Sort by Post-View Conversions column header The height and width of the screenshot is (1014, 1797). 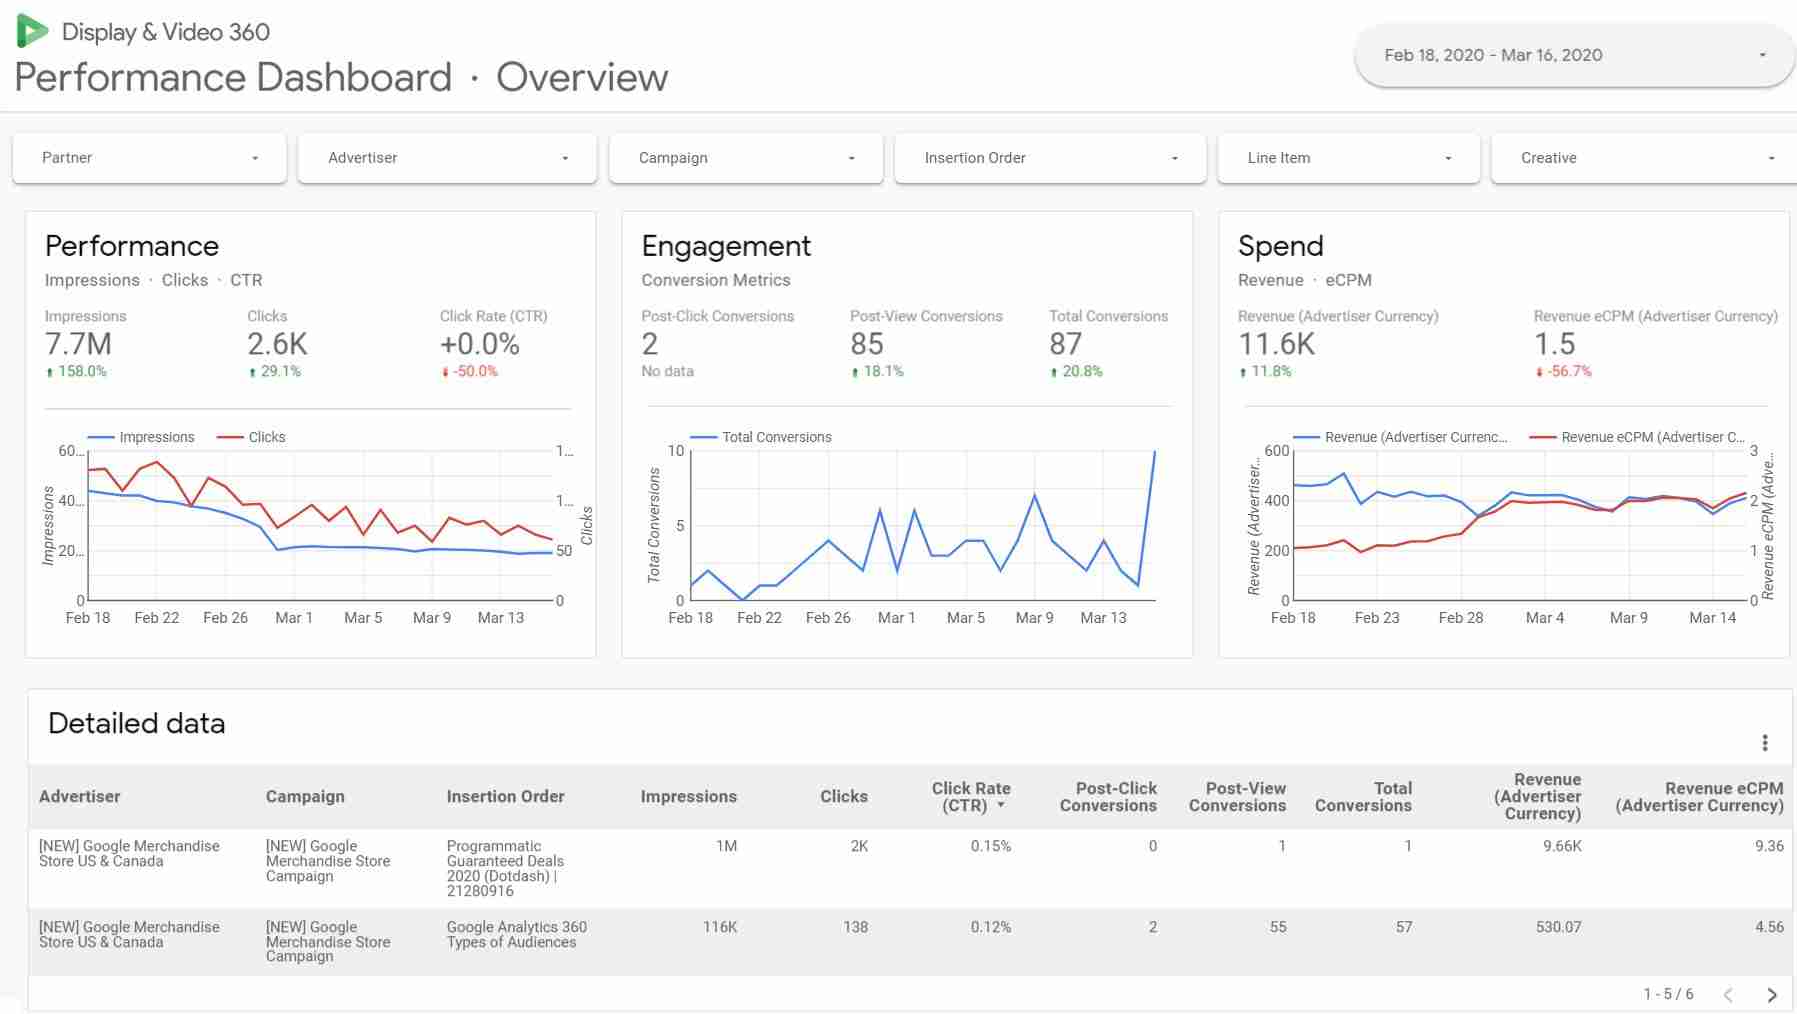point(1237,797)
